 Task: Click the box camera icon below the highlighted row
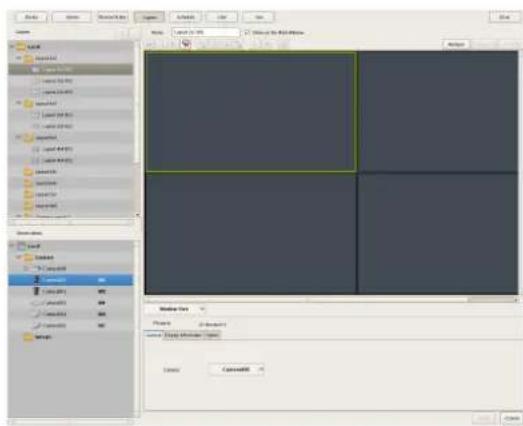(x=37, y=291)
